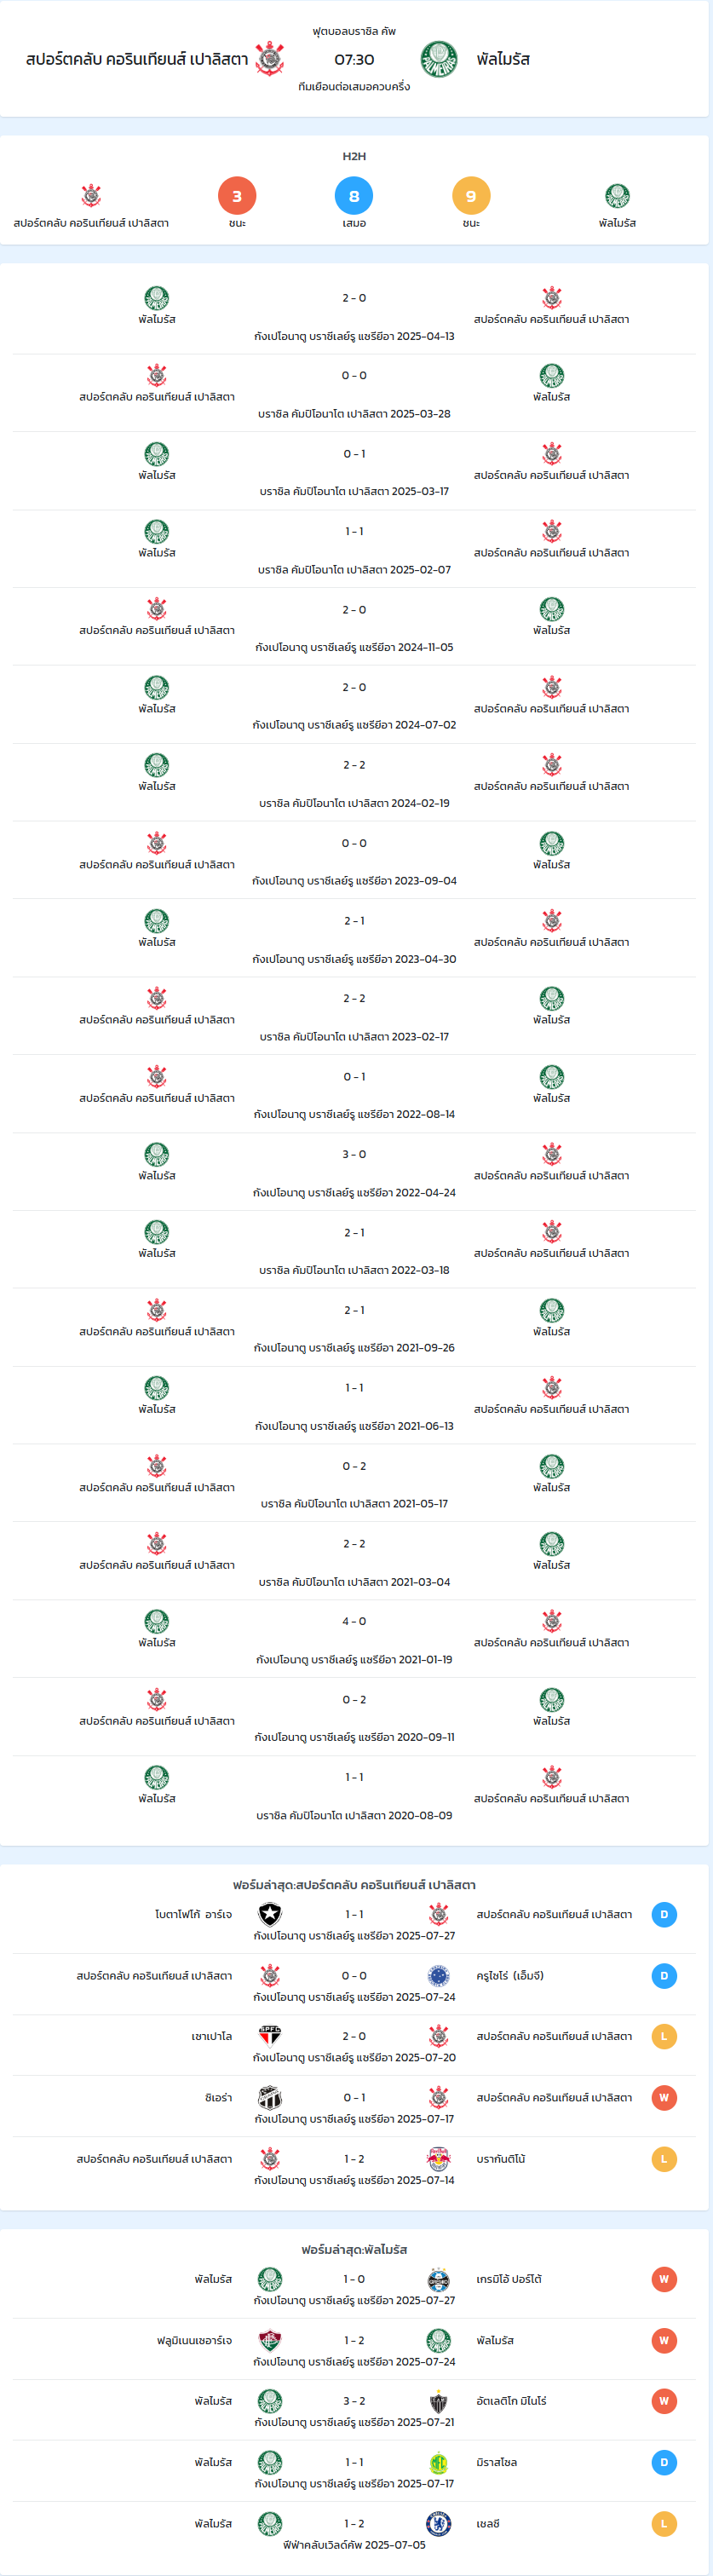
Task: Click the Grêmio crest in Palmeiras recent form
Action: (438, 2279)
